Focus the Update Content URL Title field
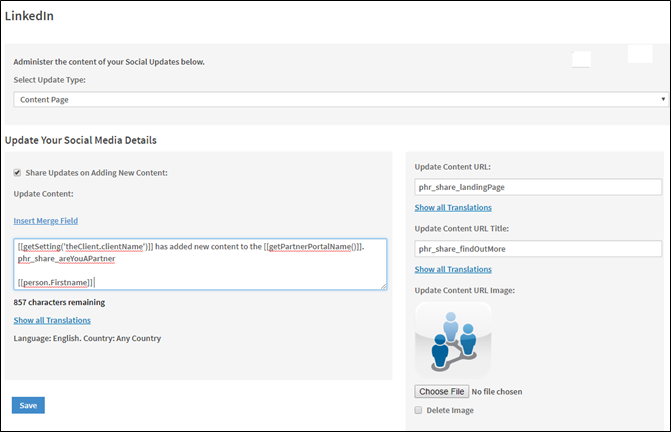The height and width of the screenshot is (432, 671). [538, 249]
